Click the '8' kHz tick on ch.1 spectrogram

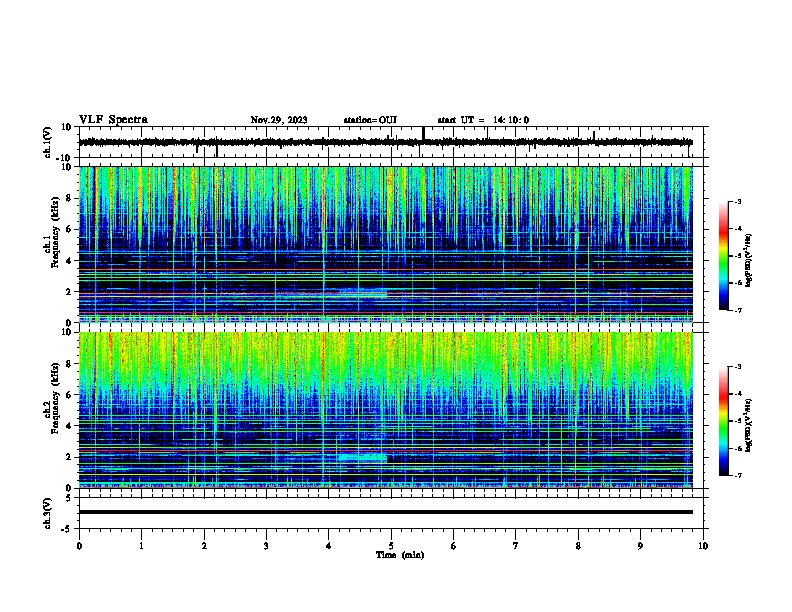[x=69, y=198]
